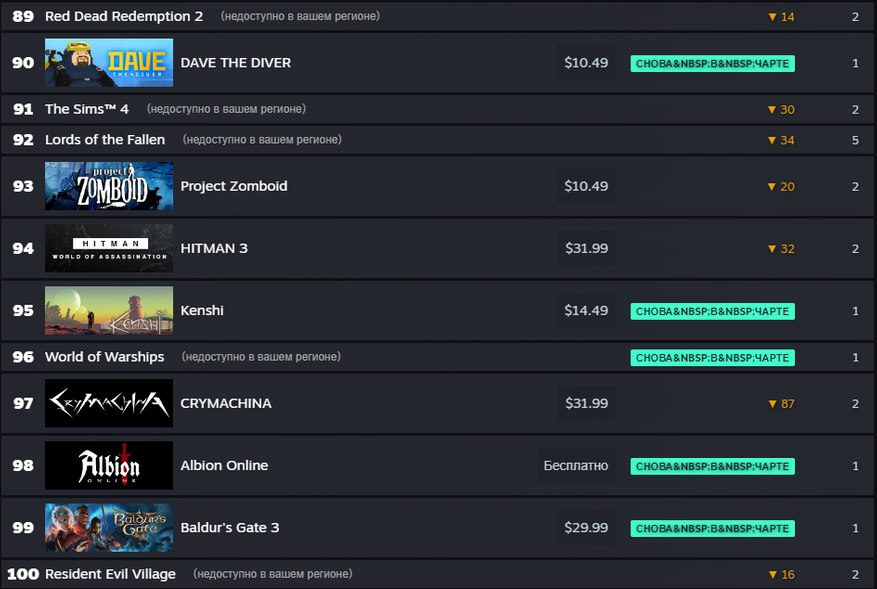Viewport: 877px width, 589px height.
Task: Open the DAVE THE DIVER game thumbnail
Action: pyautogui.click(x=108, y=63)
